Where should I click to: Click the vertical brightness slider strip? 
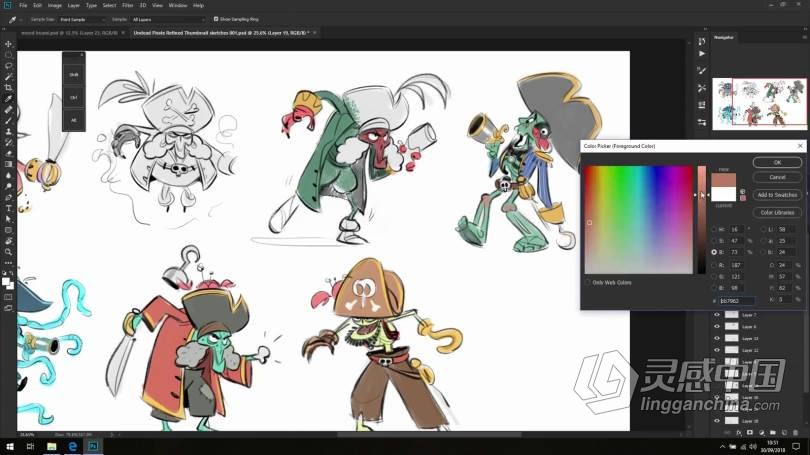pyautogui.click(x=702, y=219)
